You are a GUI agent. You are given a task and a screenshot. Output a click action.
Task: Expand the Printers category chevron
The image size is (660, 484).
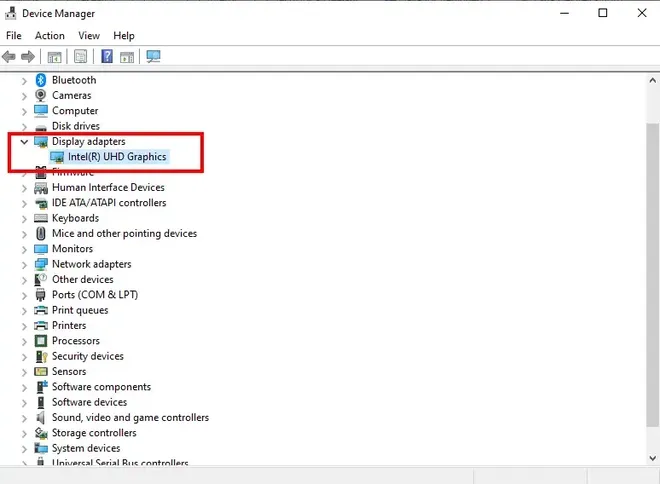[24, 326]
